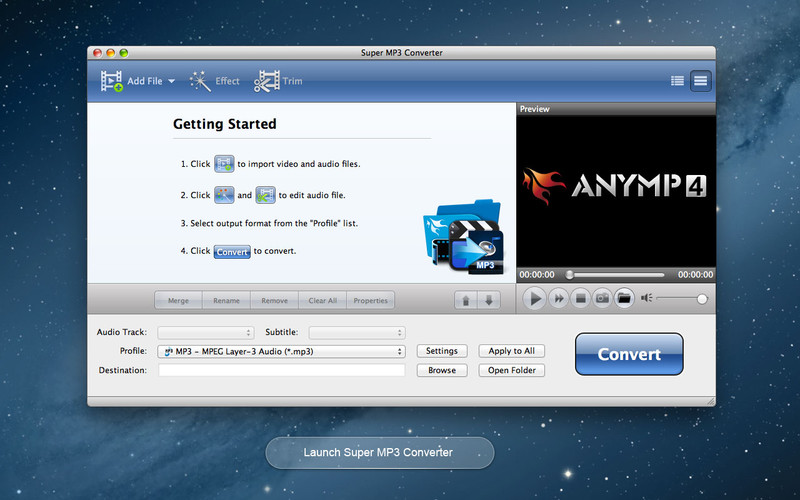Click the Remove button
Viewport: 800px width, 500px height.
[x=274, y=301]
